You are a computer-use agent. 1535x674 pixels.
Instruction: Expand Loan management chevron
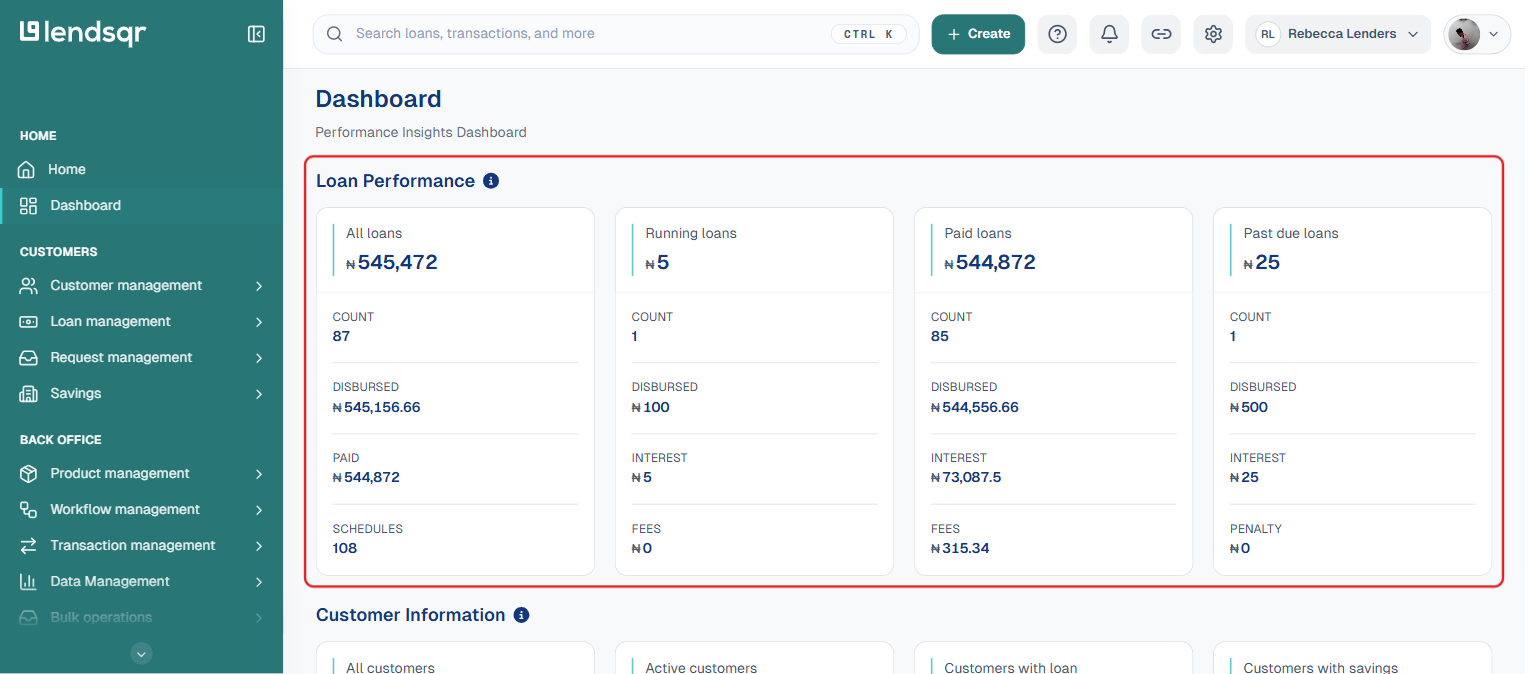tap(259, 322)
